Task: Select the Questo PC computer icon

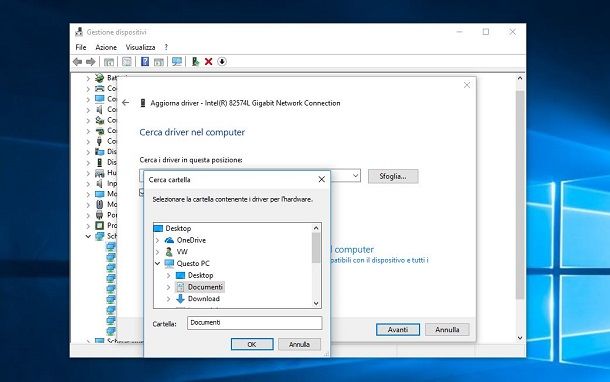Action: [169, 263]
